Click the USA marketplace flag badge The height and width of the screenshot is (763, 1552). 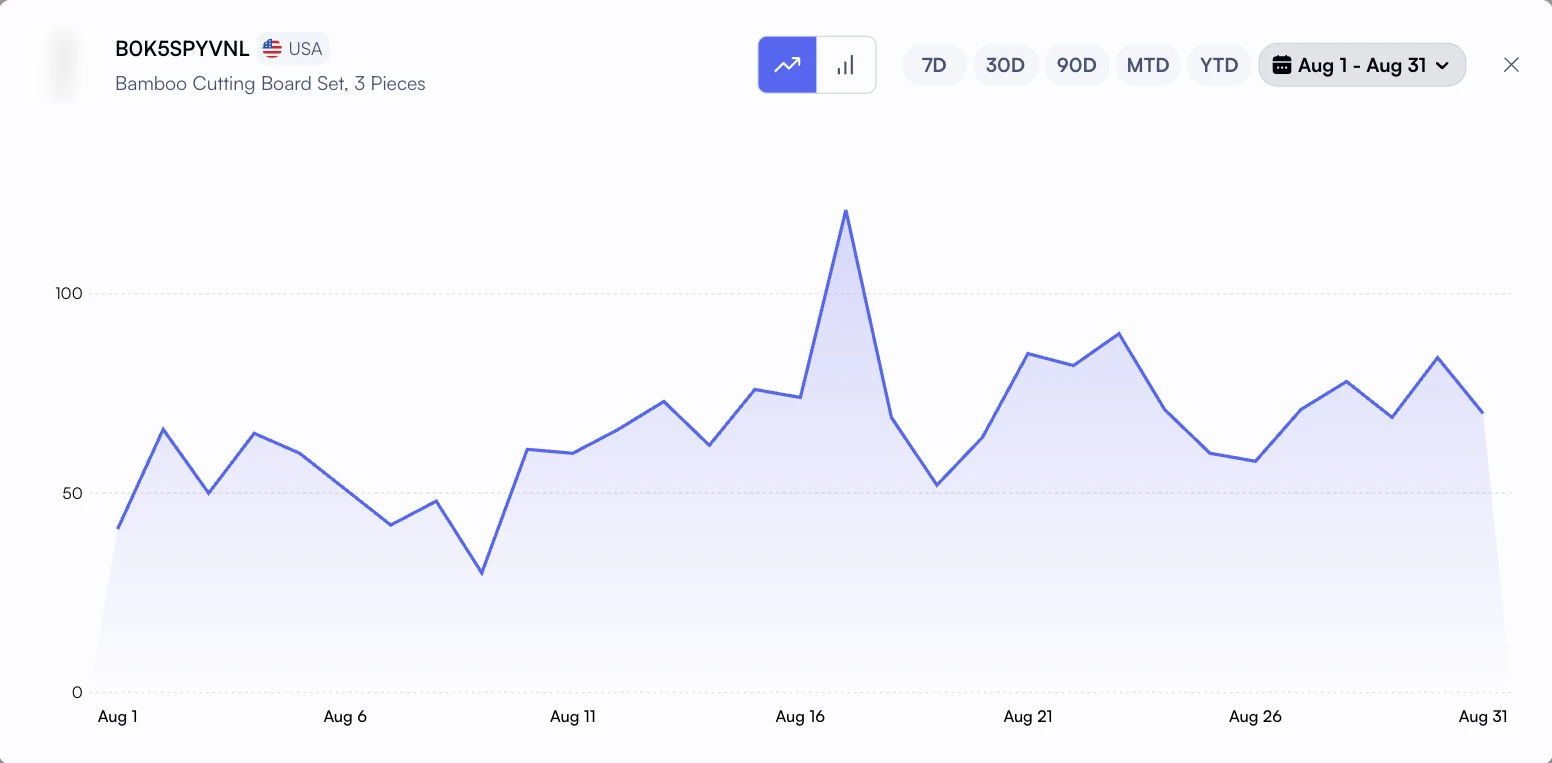coord(293,48)
